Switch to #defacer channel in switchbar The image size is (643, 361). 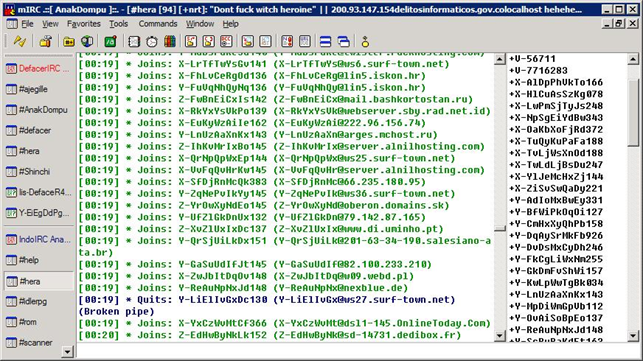[38, 130]
